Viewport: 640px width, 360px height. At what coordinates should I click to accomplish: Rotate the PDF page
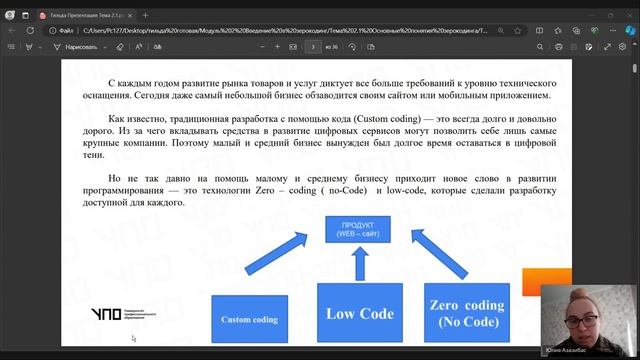click(x=352, y=47)
